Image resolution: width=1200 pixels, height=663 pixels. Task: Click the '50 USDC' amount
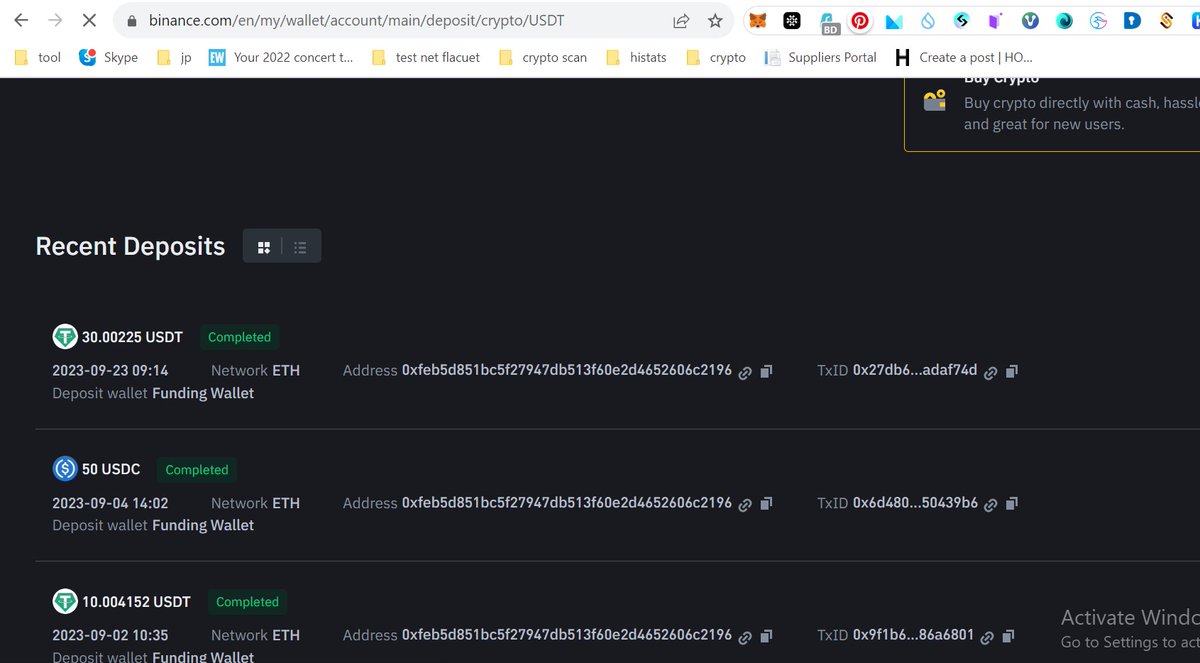[111, 469]
